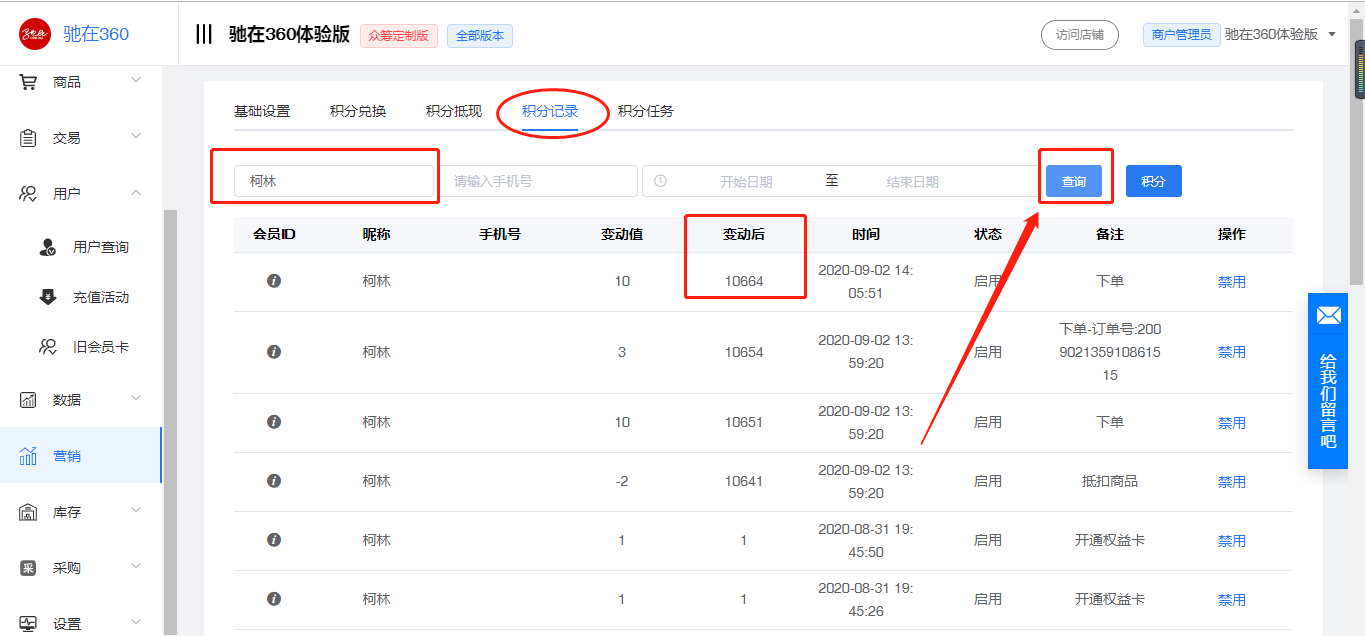
Task: Click the 变动后 column header
Action: point(744,234)
